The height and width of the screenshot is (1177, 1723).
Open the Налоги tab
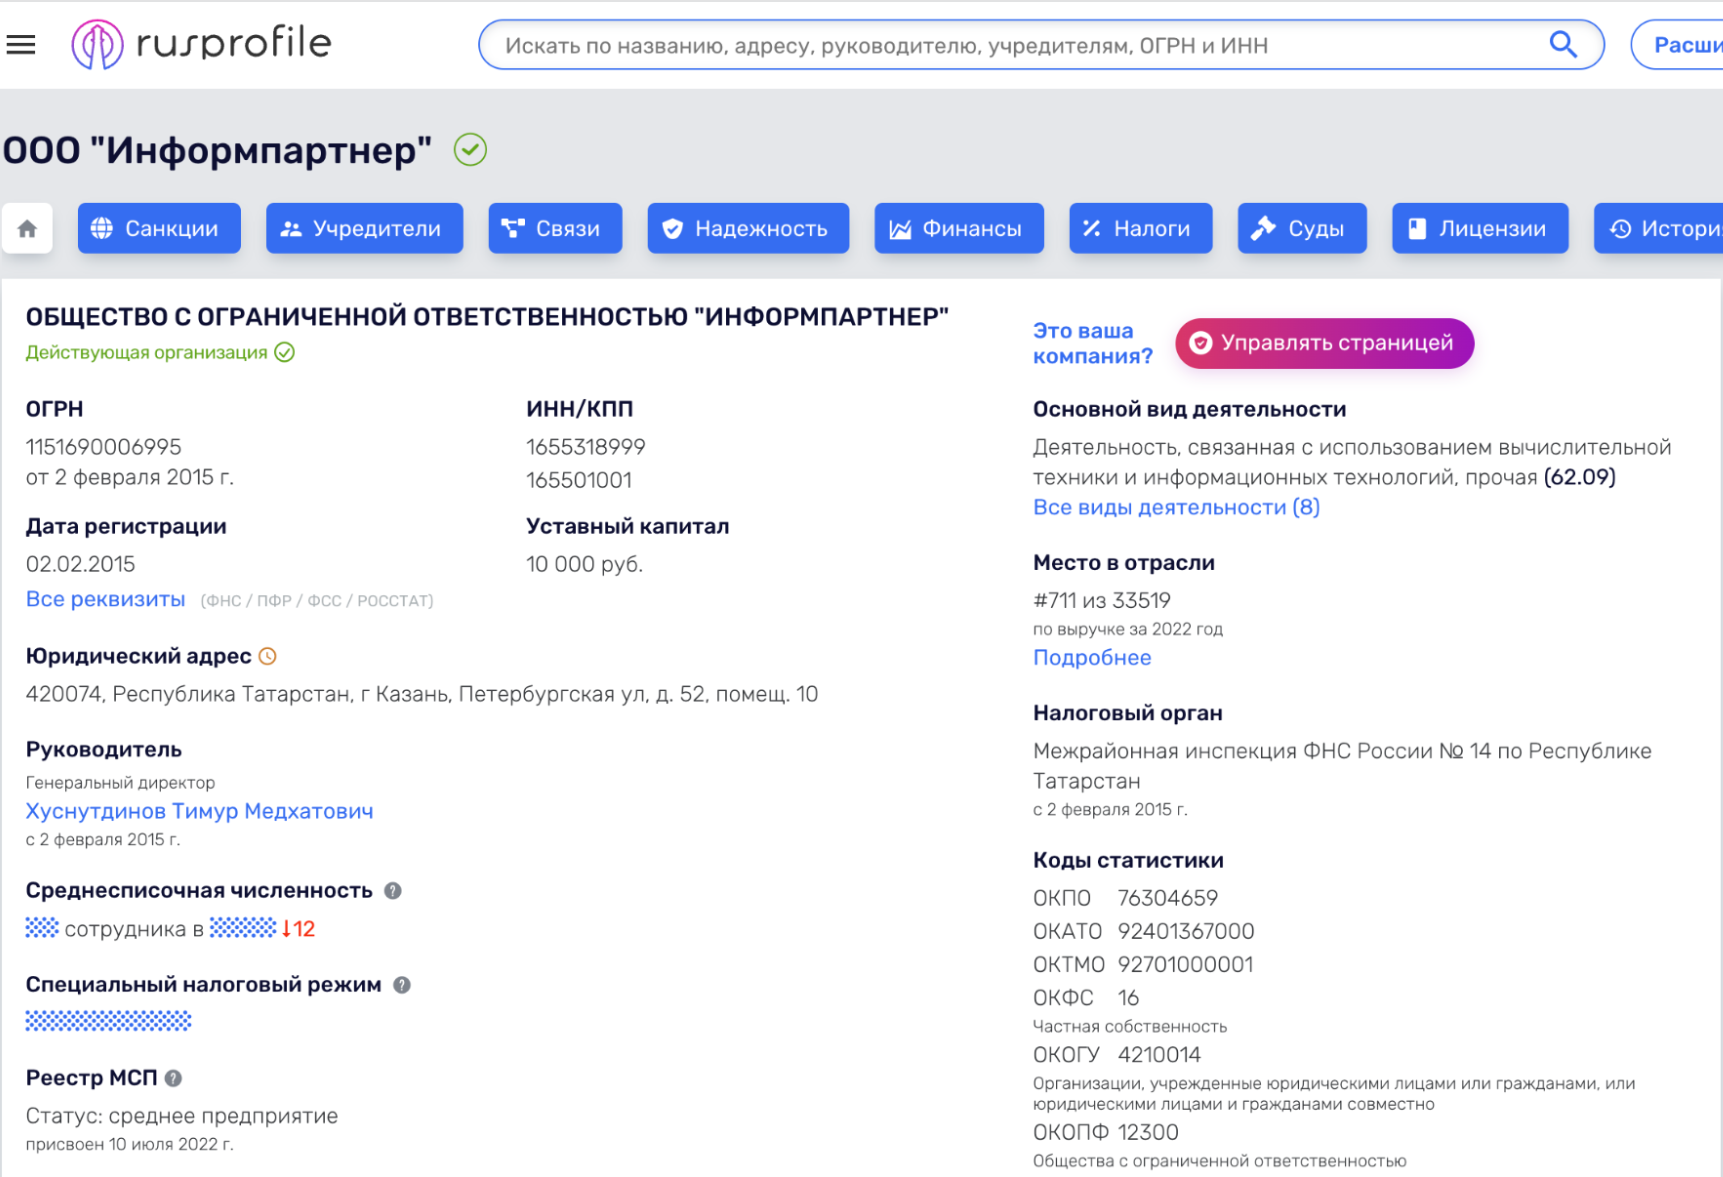coord(1140,229)
